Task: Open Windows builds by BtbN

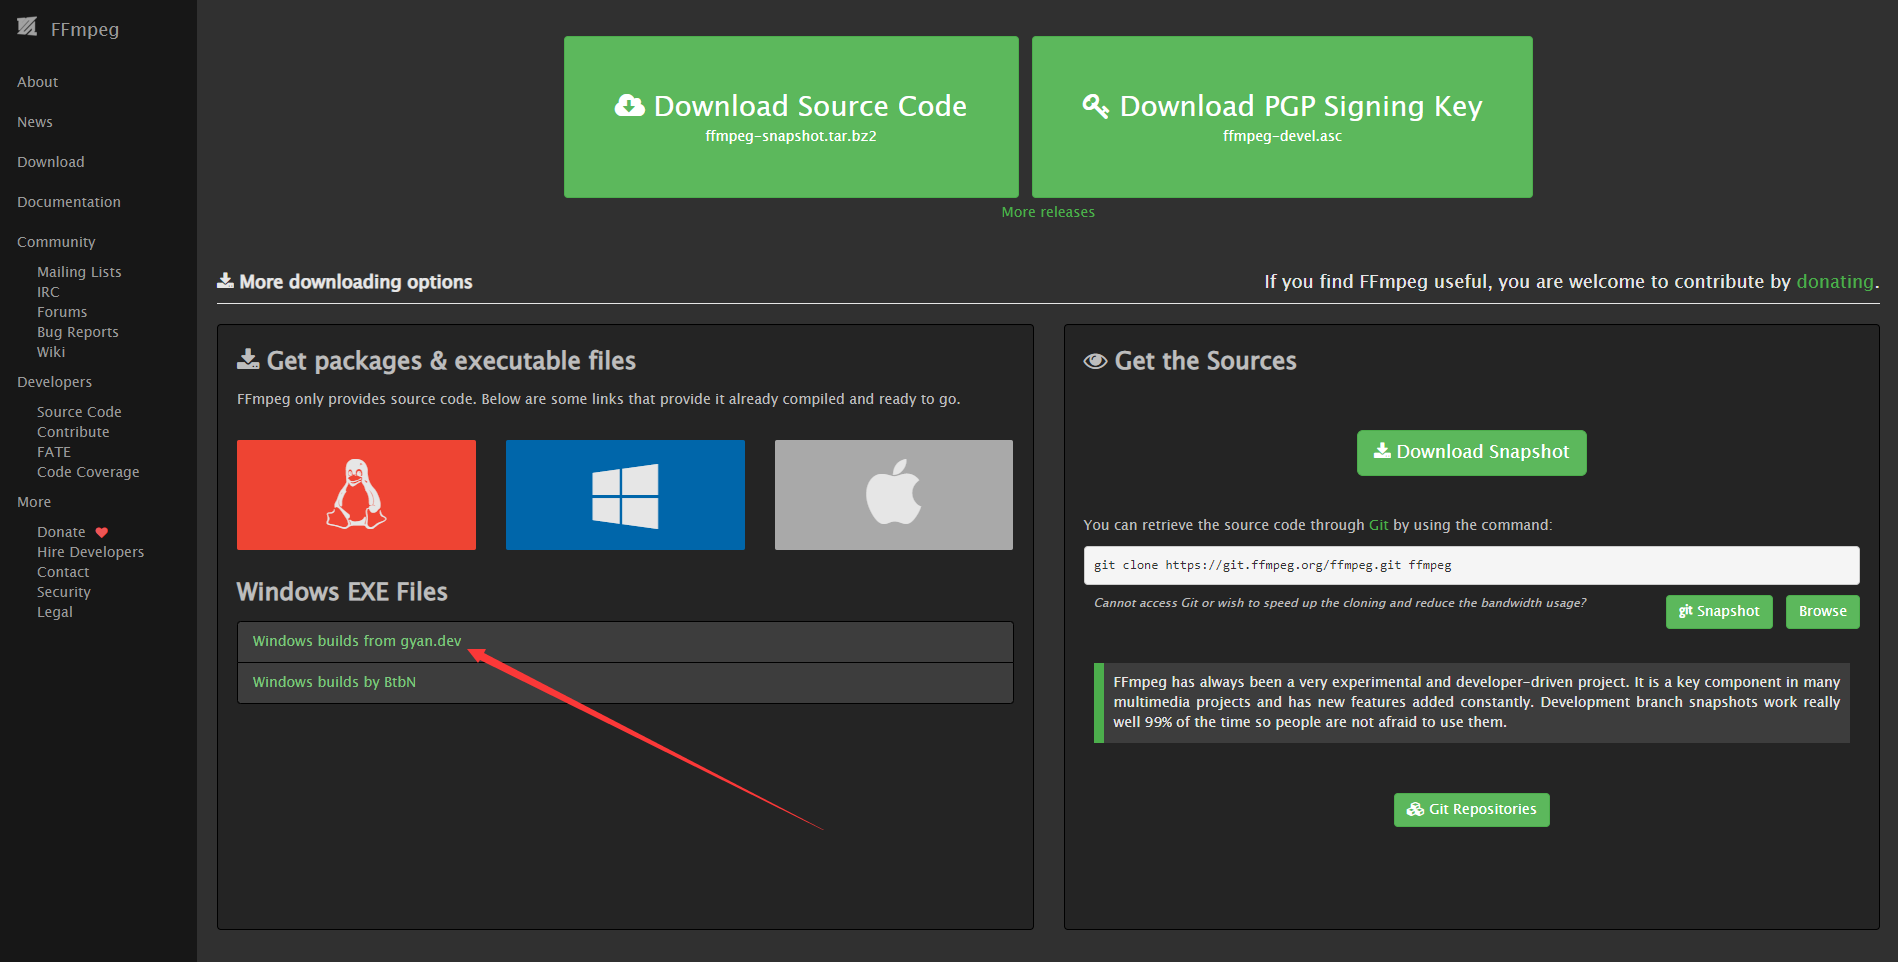Action: (x=334, y=682)
